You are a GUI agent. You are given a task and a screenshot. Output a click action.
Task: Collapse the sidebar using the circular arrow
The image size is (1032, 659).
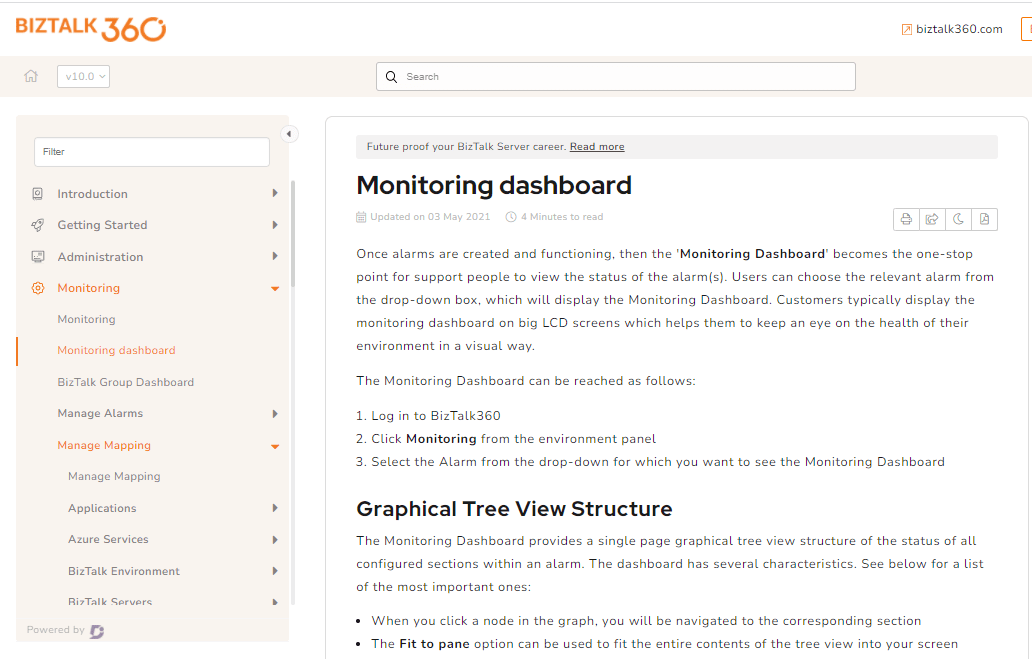point(289,133)
